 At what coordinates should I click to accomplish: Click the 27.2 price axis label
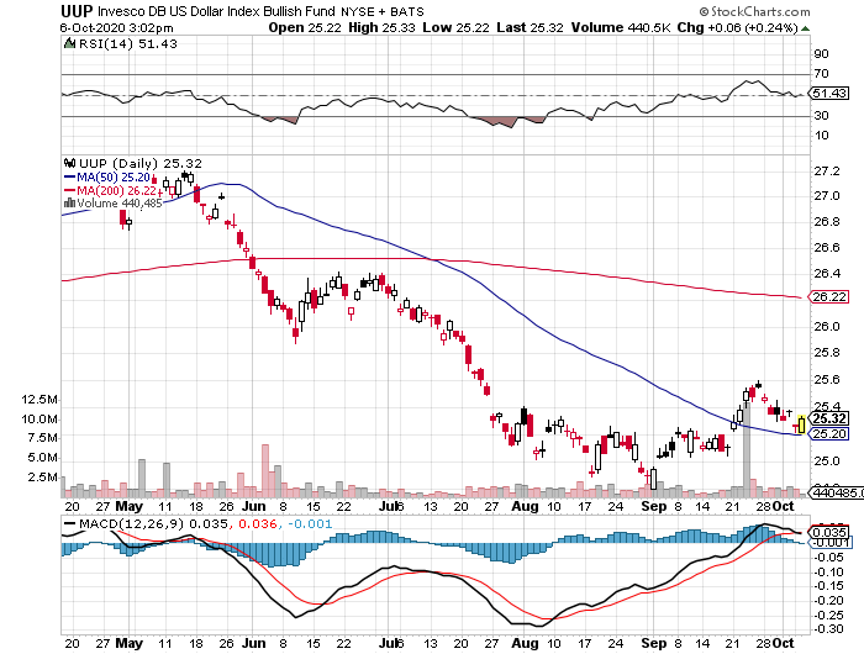click(827, 171)
